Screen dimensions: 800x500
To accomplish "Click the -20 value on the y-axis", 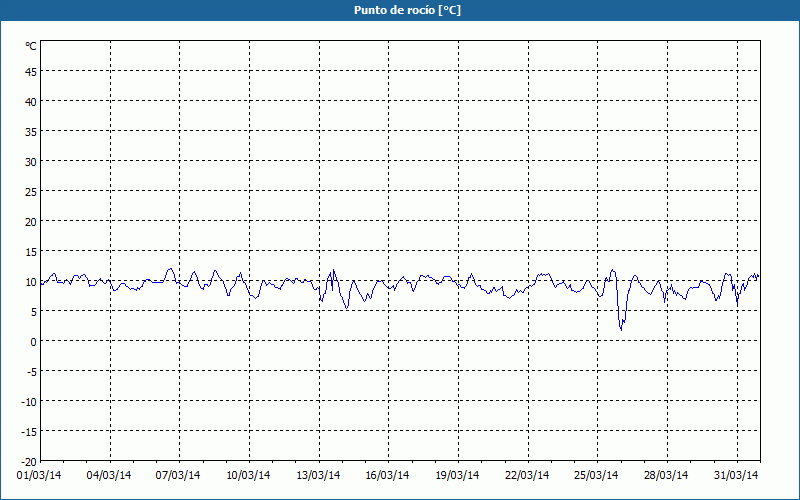I will point(29,462).
